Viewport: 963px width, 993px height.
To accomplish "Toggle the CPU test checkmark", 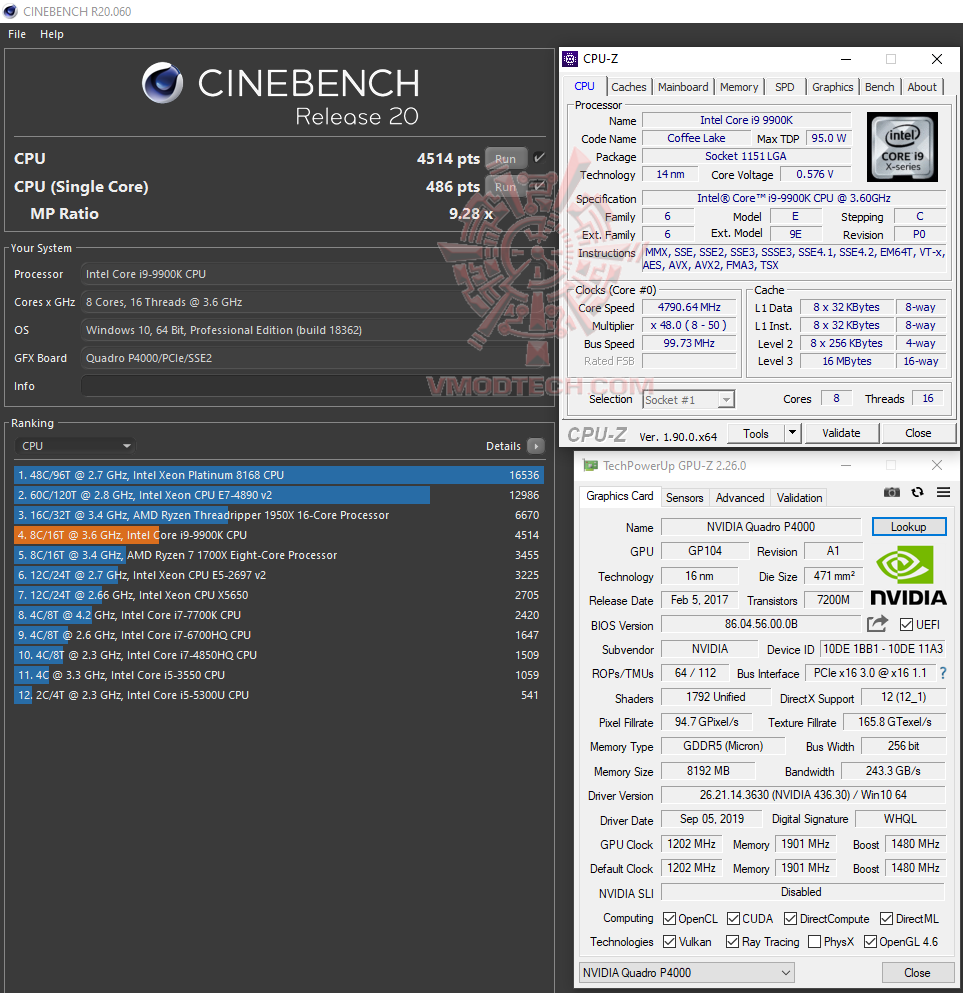I will 539,158.
